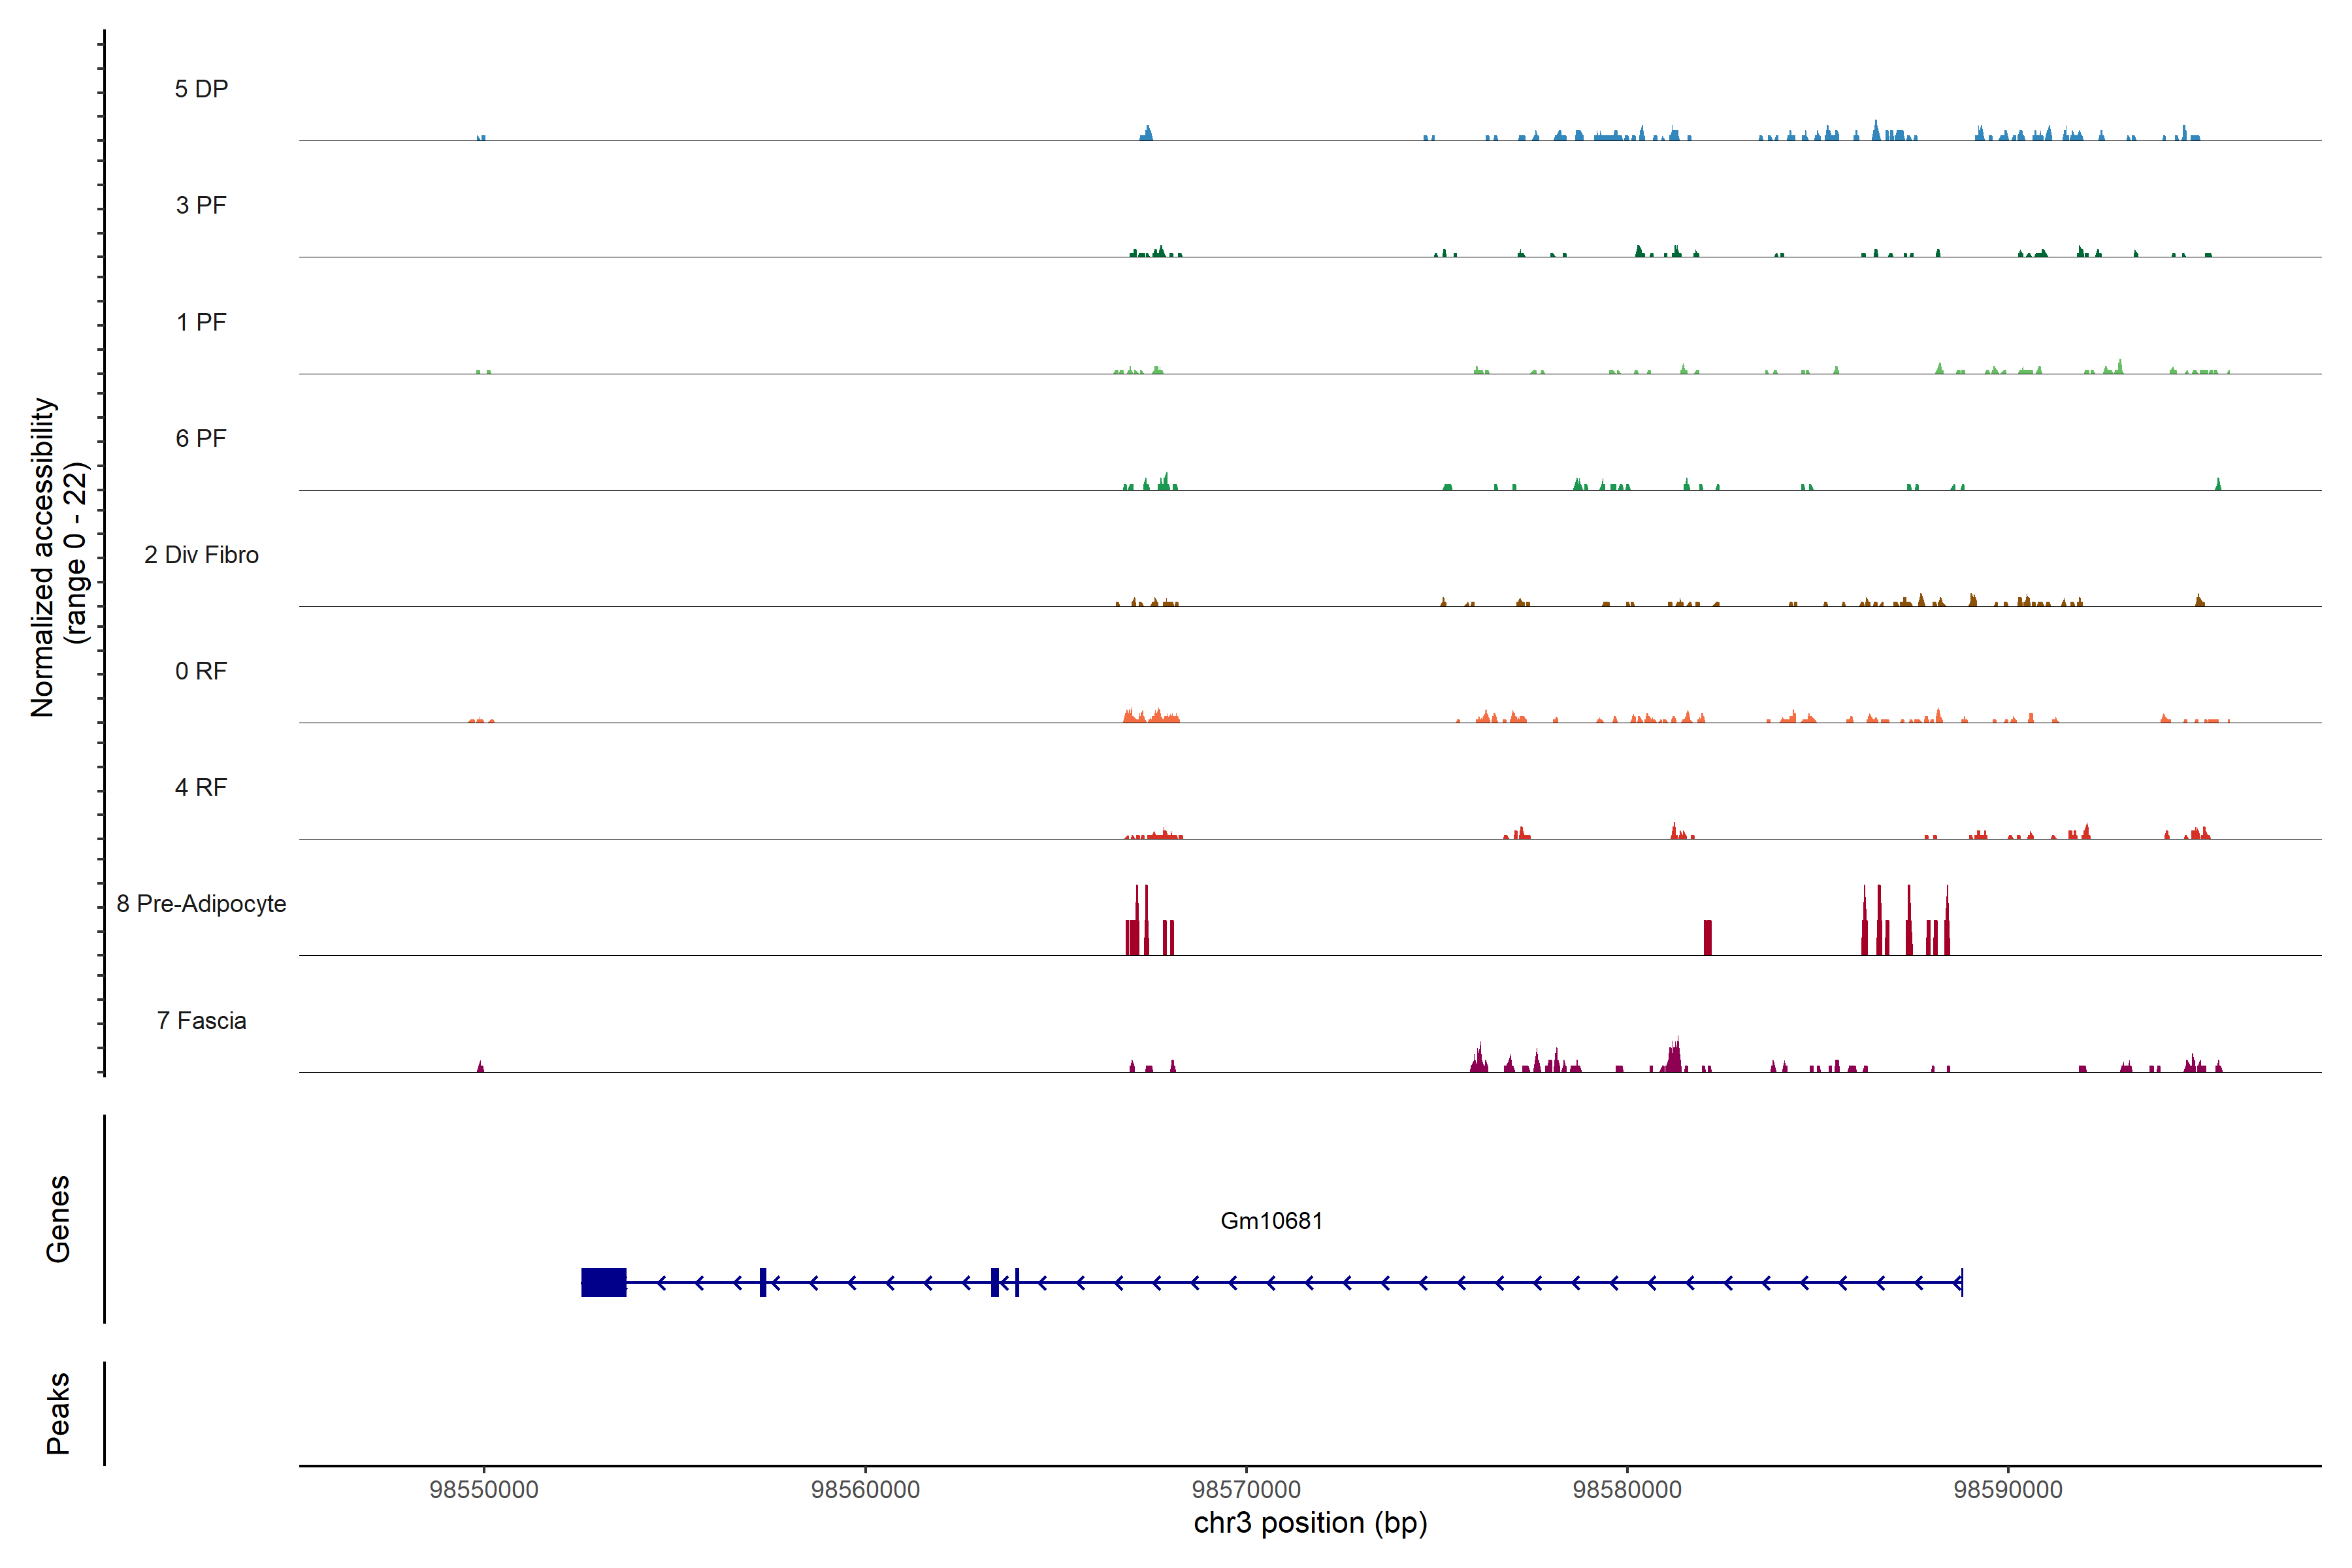Click the 98590000 axis tick label
This screenshot has height=1568, width=2352.
[x=2008, y=1490]
